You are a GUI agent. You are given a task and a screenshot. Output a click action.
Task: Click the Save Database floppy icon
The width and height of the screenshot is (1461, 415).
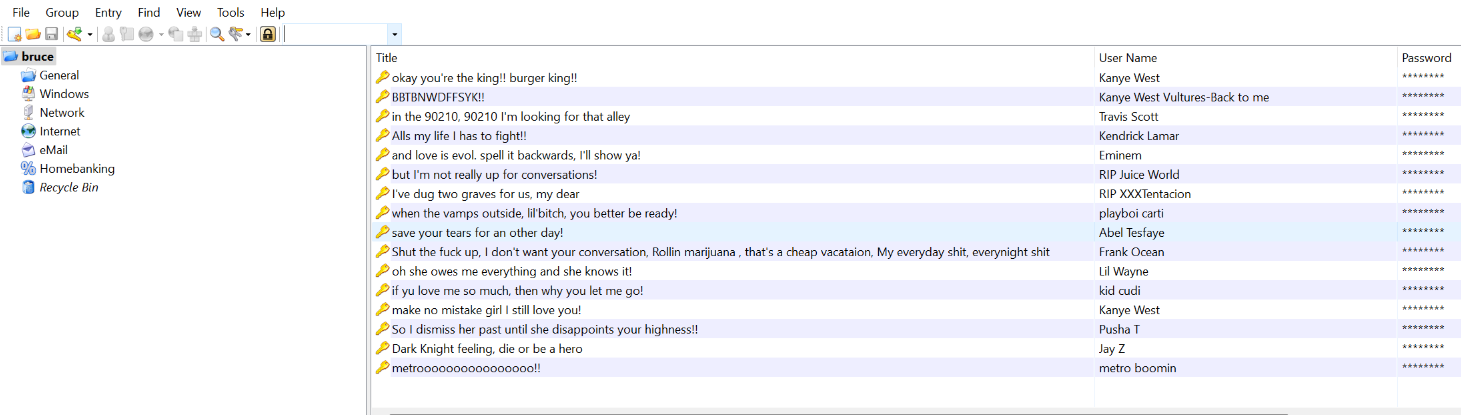51,34
